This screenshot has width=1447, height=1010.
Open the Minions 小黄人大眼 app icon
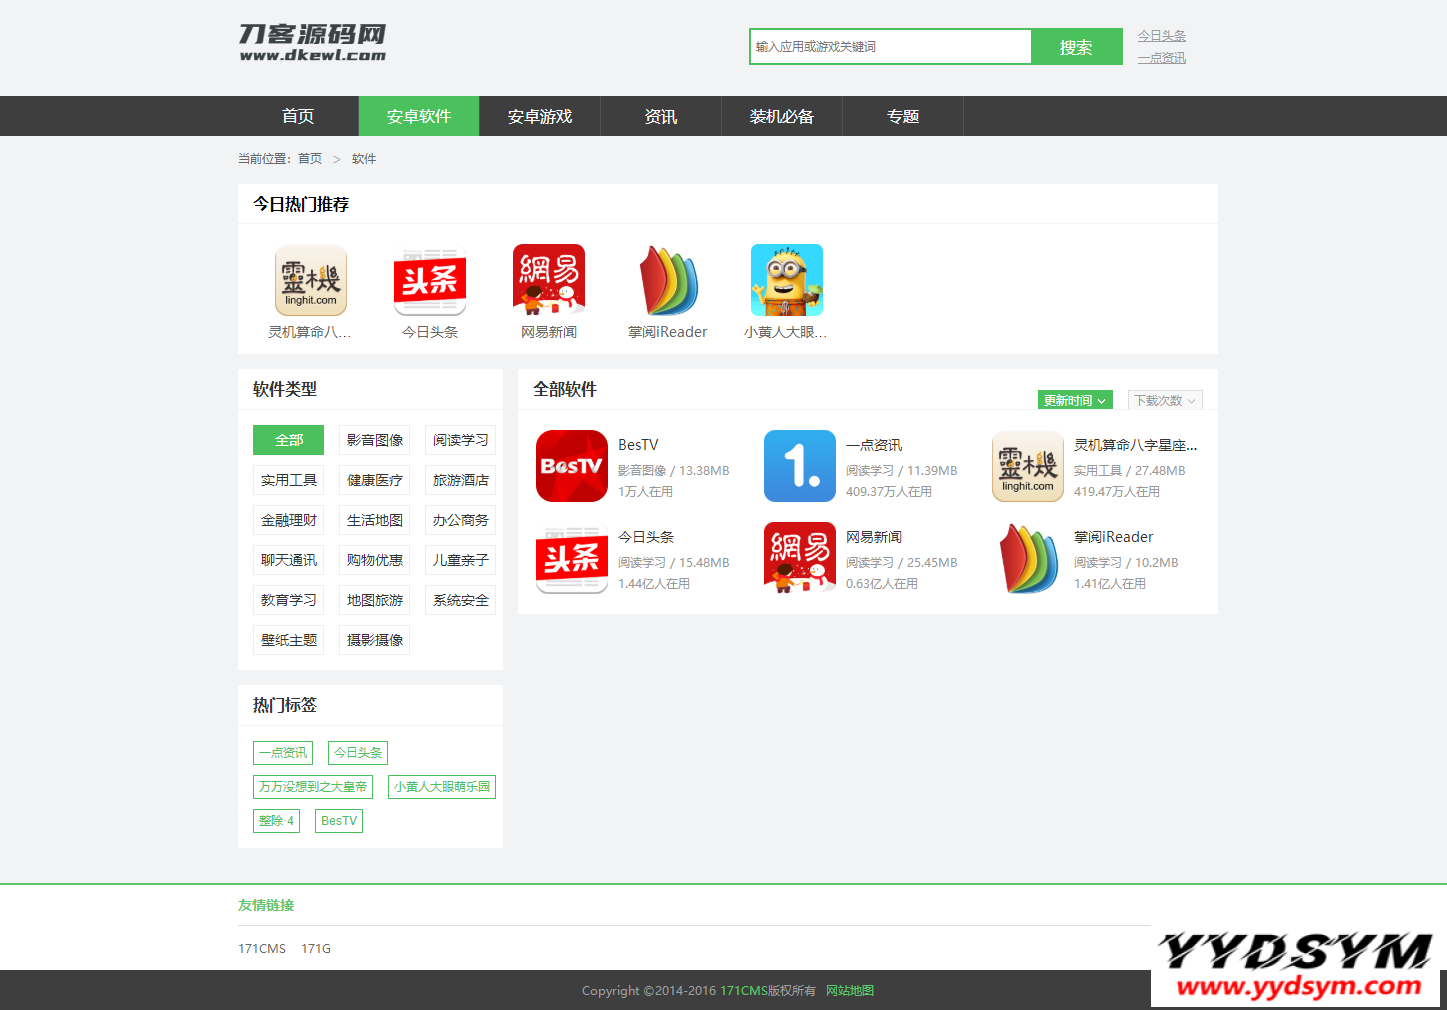787,280
